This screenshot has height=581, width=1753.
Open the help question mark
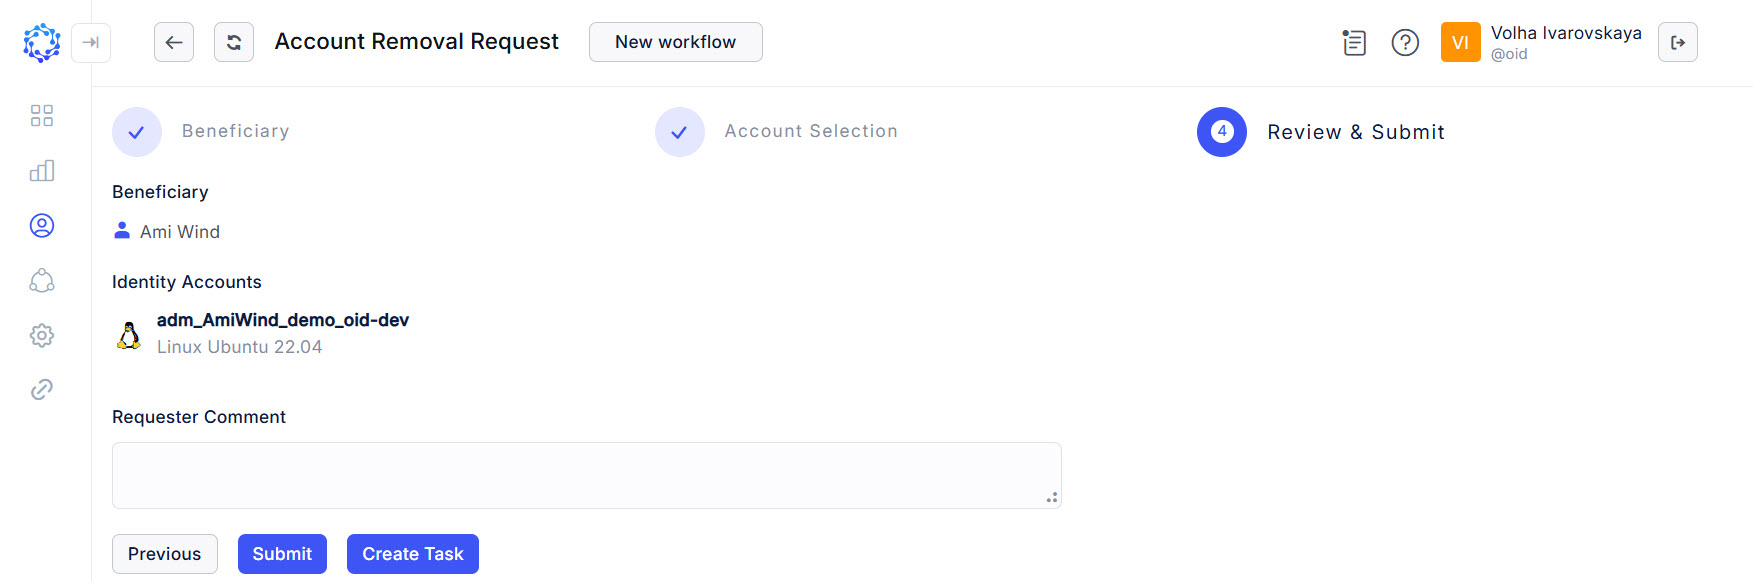point(1404,42)
